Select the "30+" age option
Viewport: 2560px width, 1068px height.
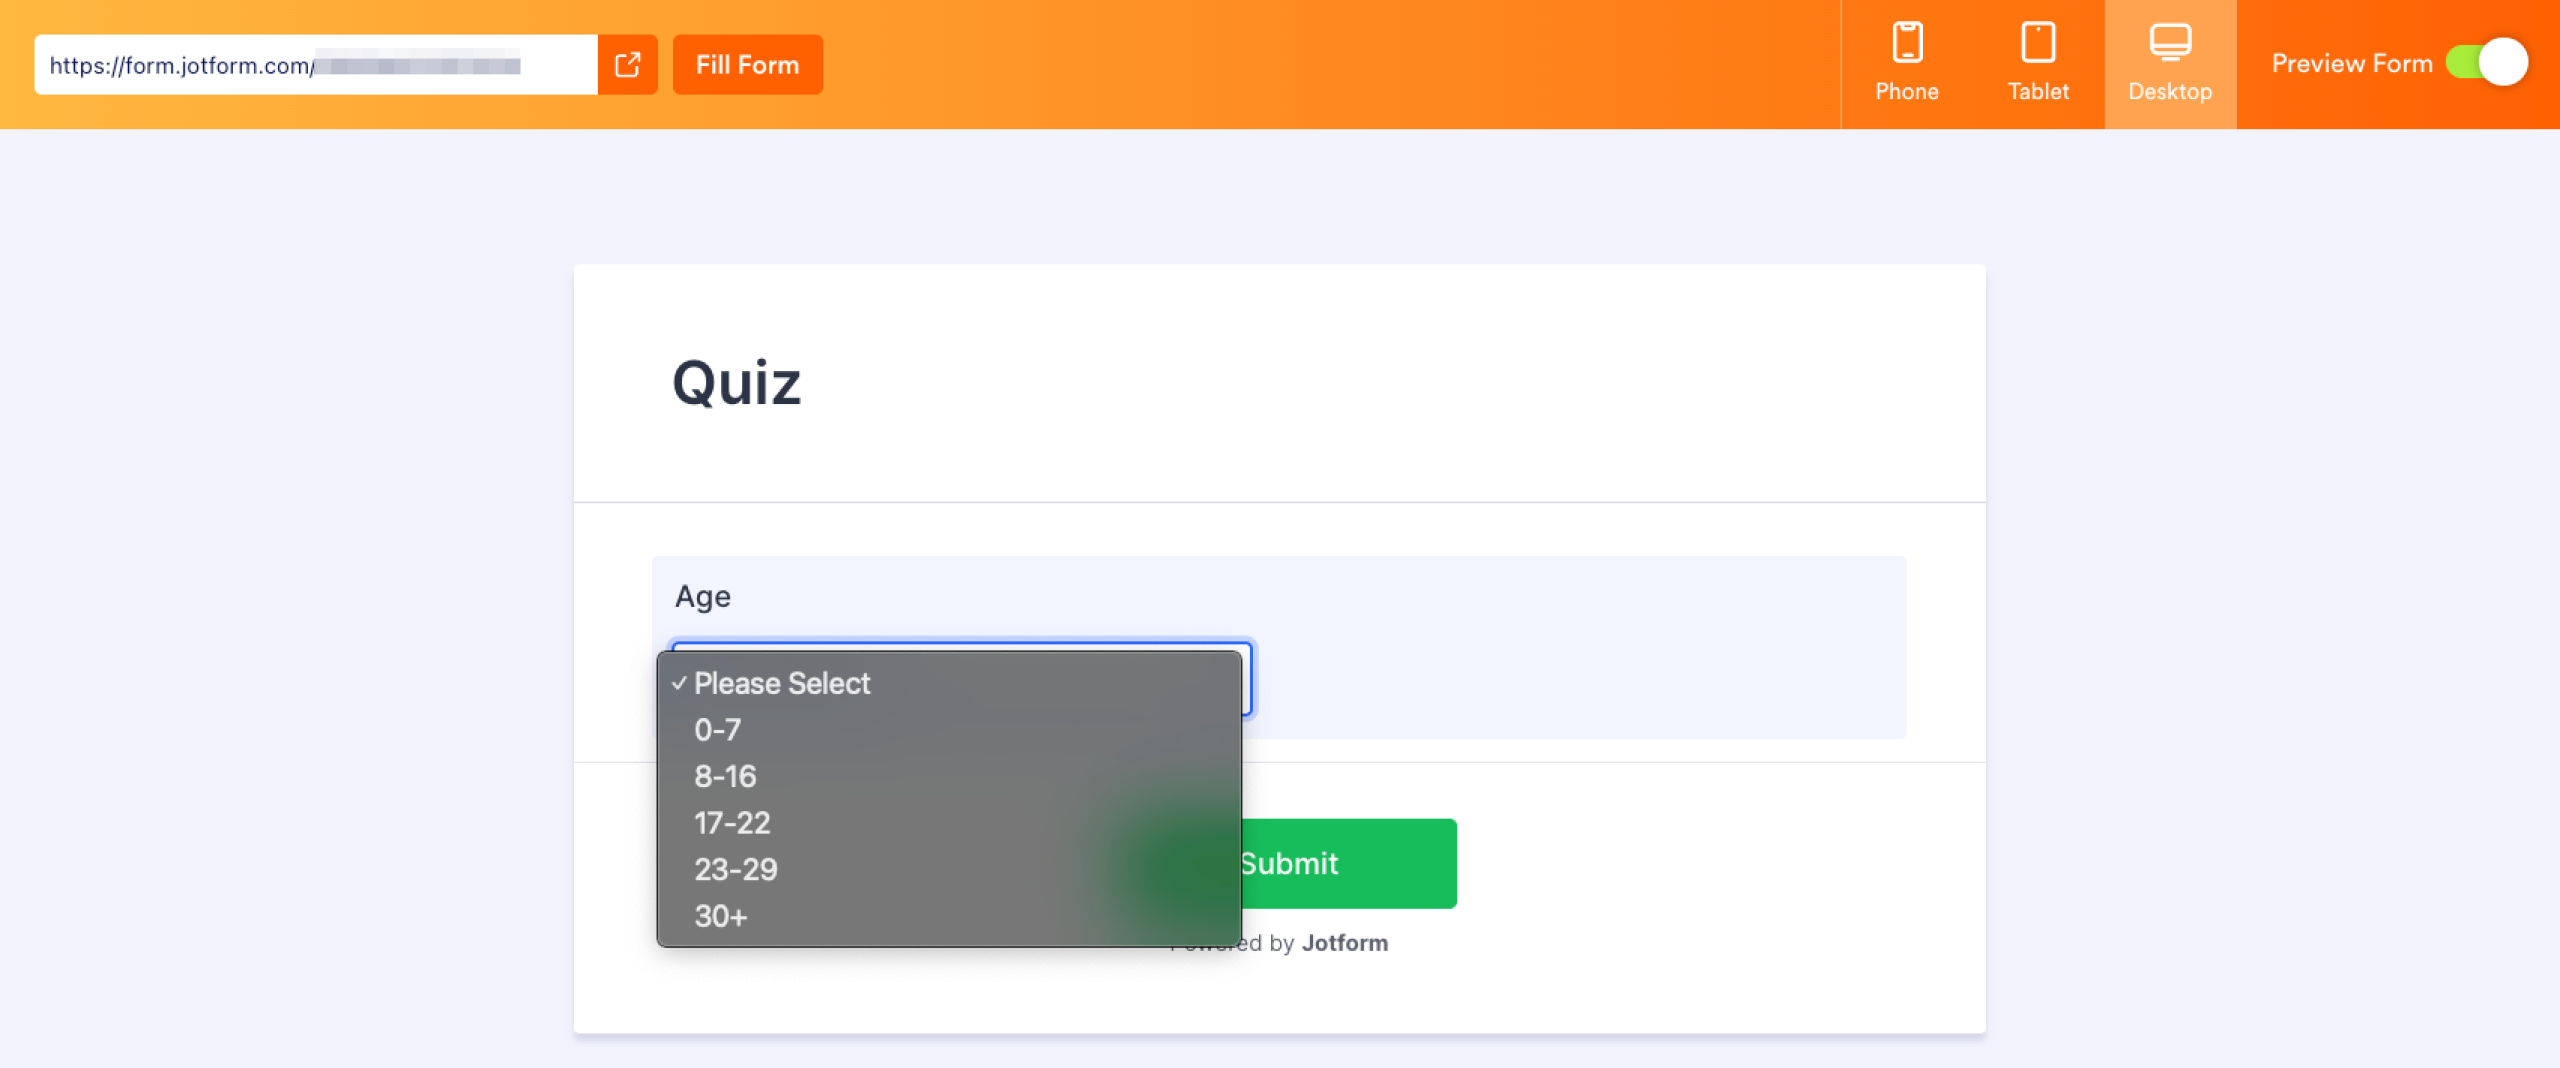719,915
